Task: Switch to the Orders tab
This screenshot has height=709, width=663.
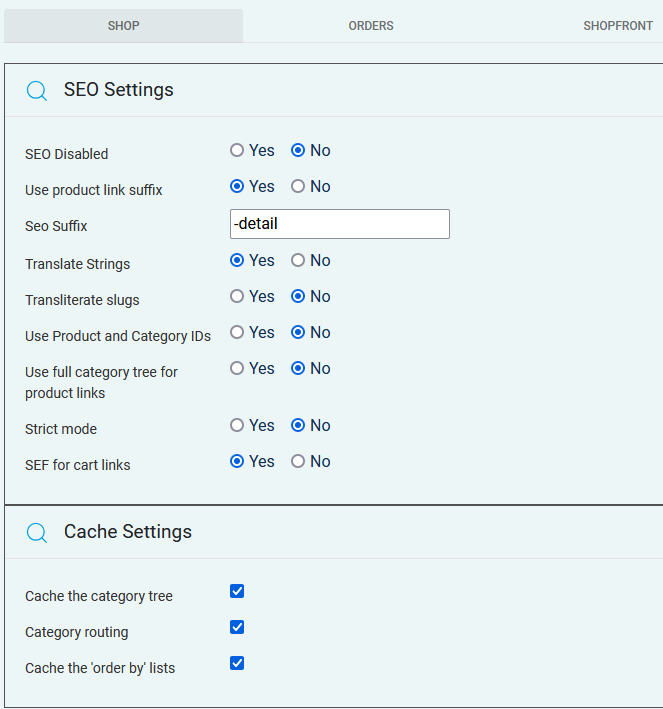Action: pos(371,26)
